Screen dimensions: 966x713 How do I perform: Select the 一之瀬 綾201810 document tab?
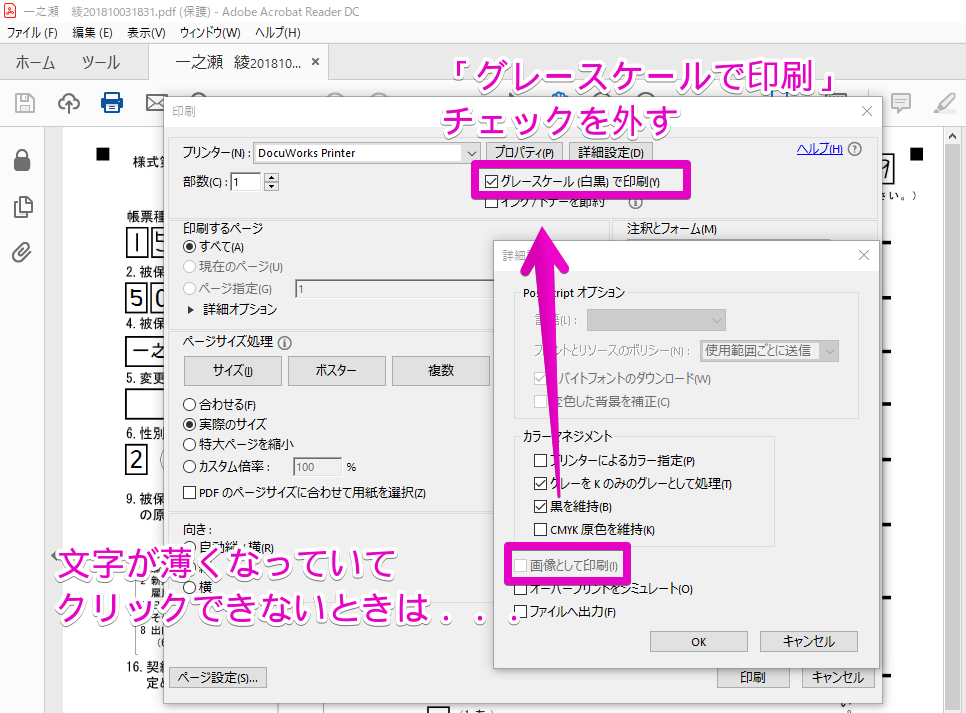238,62
